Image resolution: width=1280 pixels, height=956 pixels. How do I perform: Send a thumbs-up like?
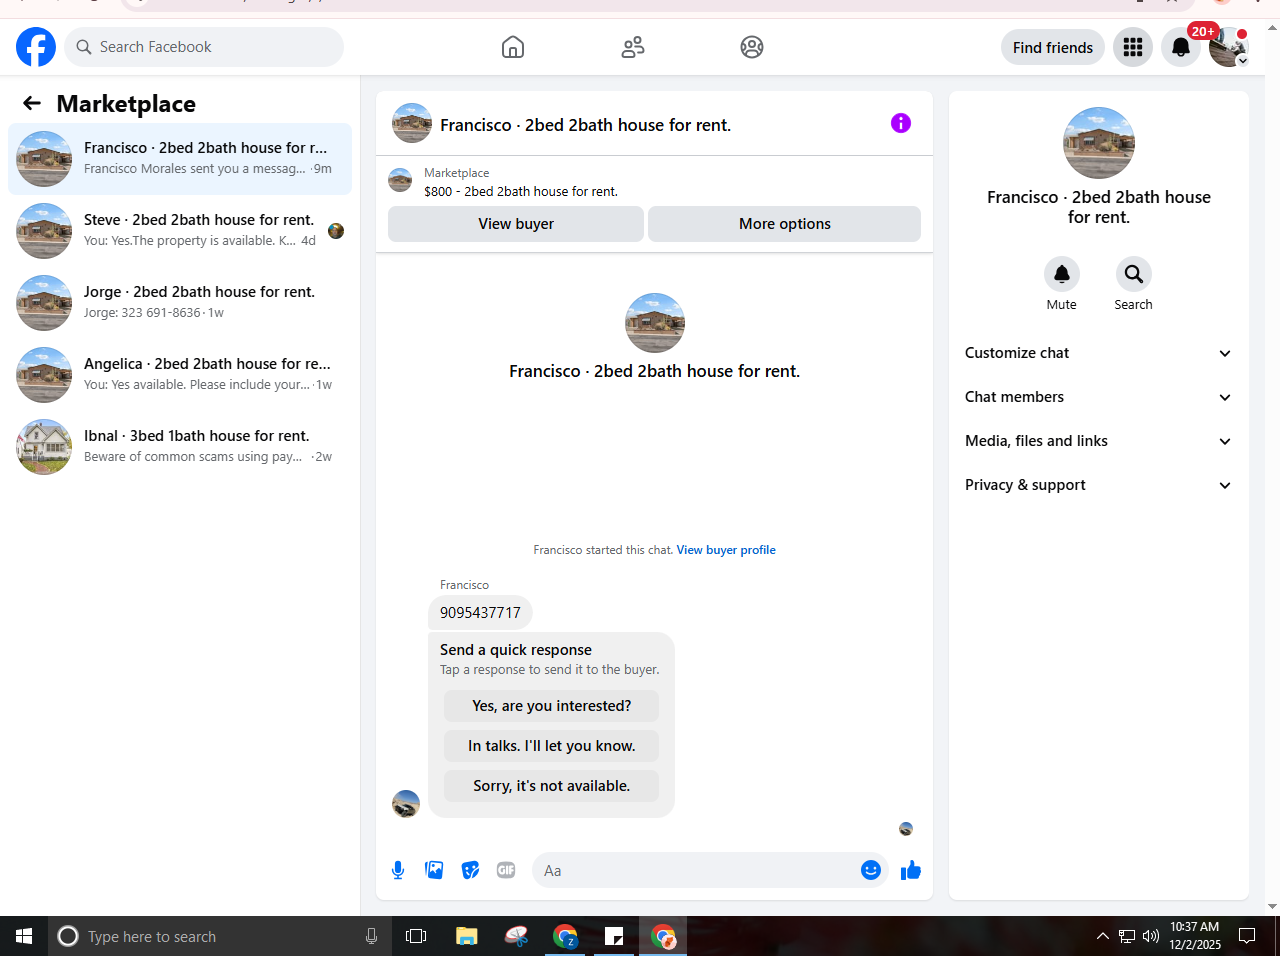tap(911, 870)
